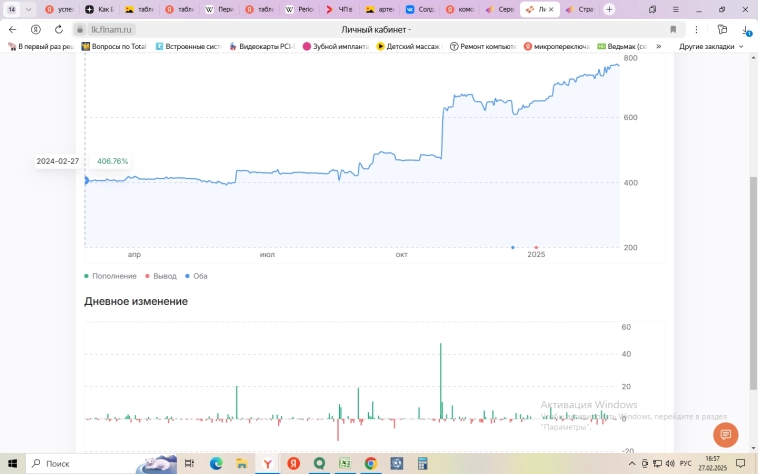Click the lk.finam.ru address field
Viewport: 758px width, 474px height.
tap(112, 30)
